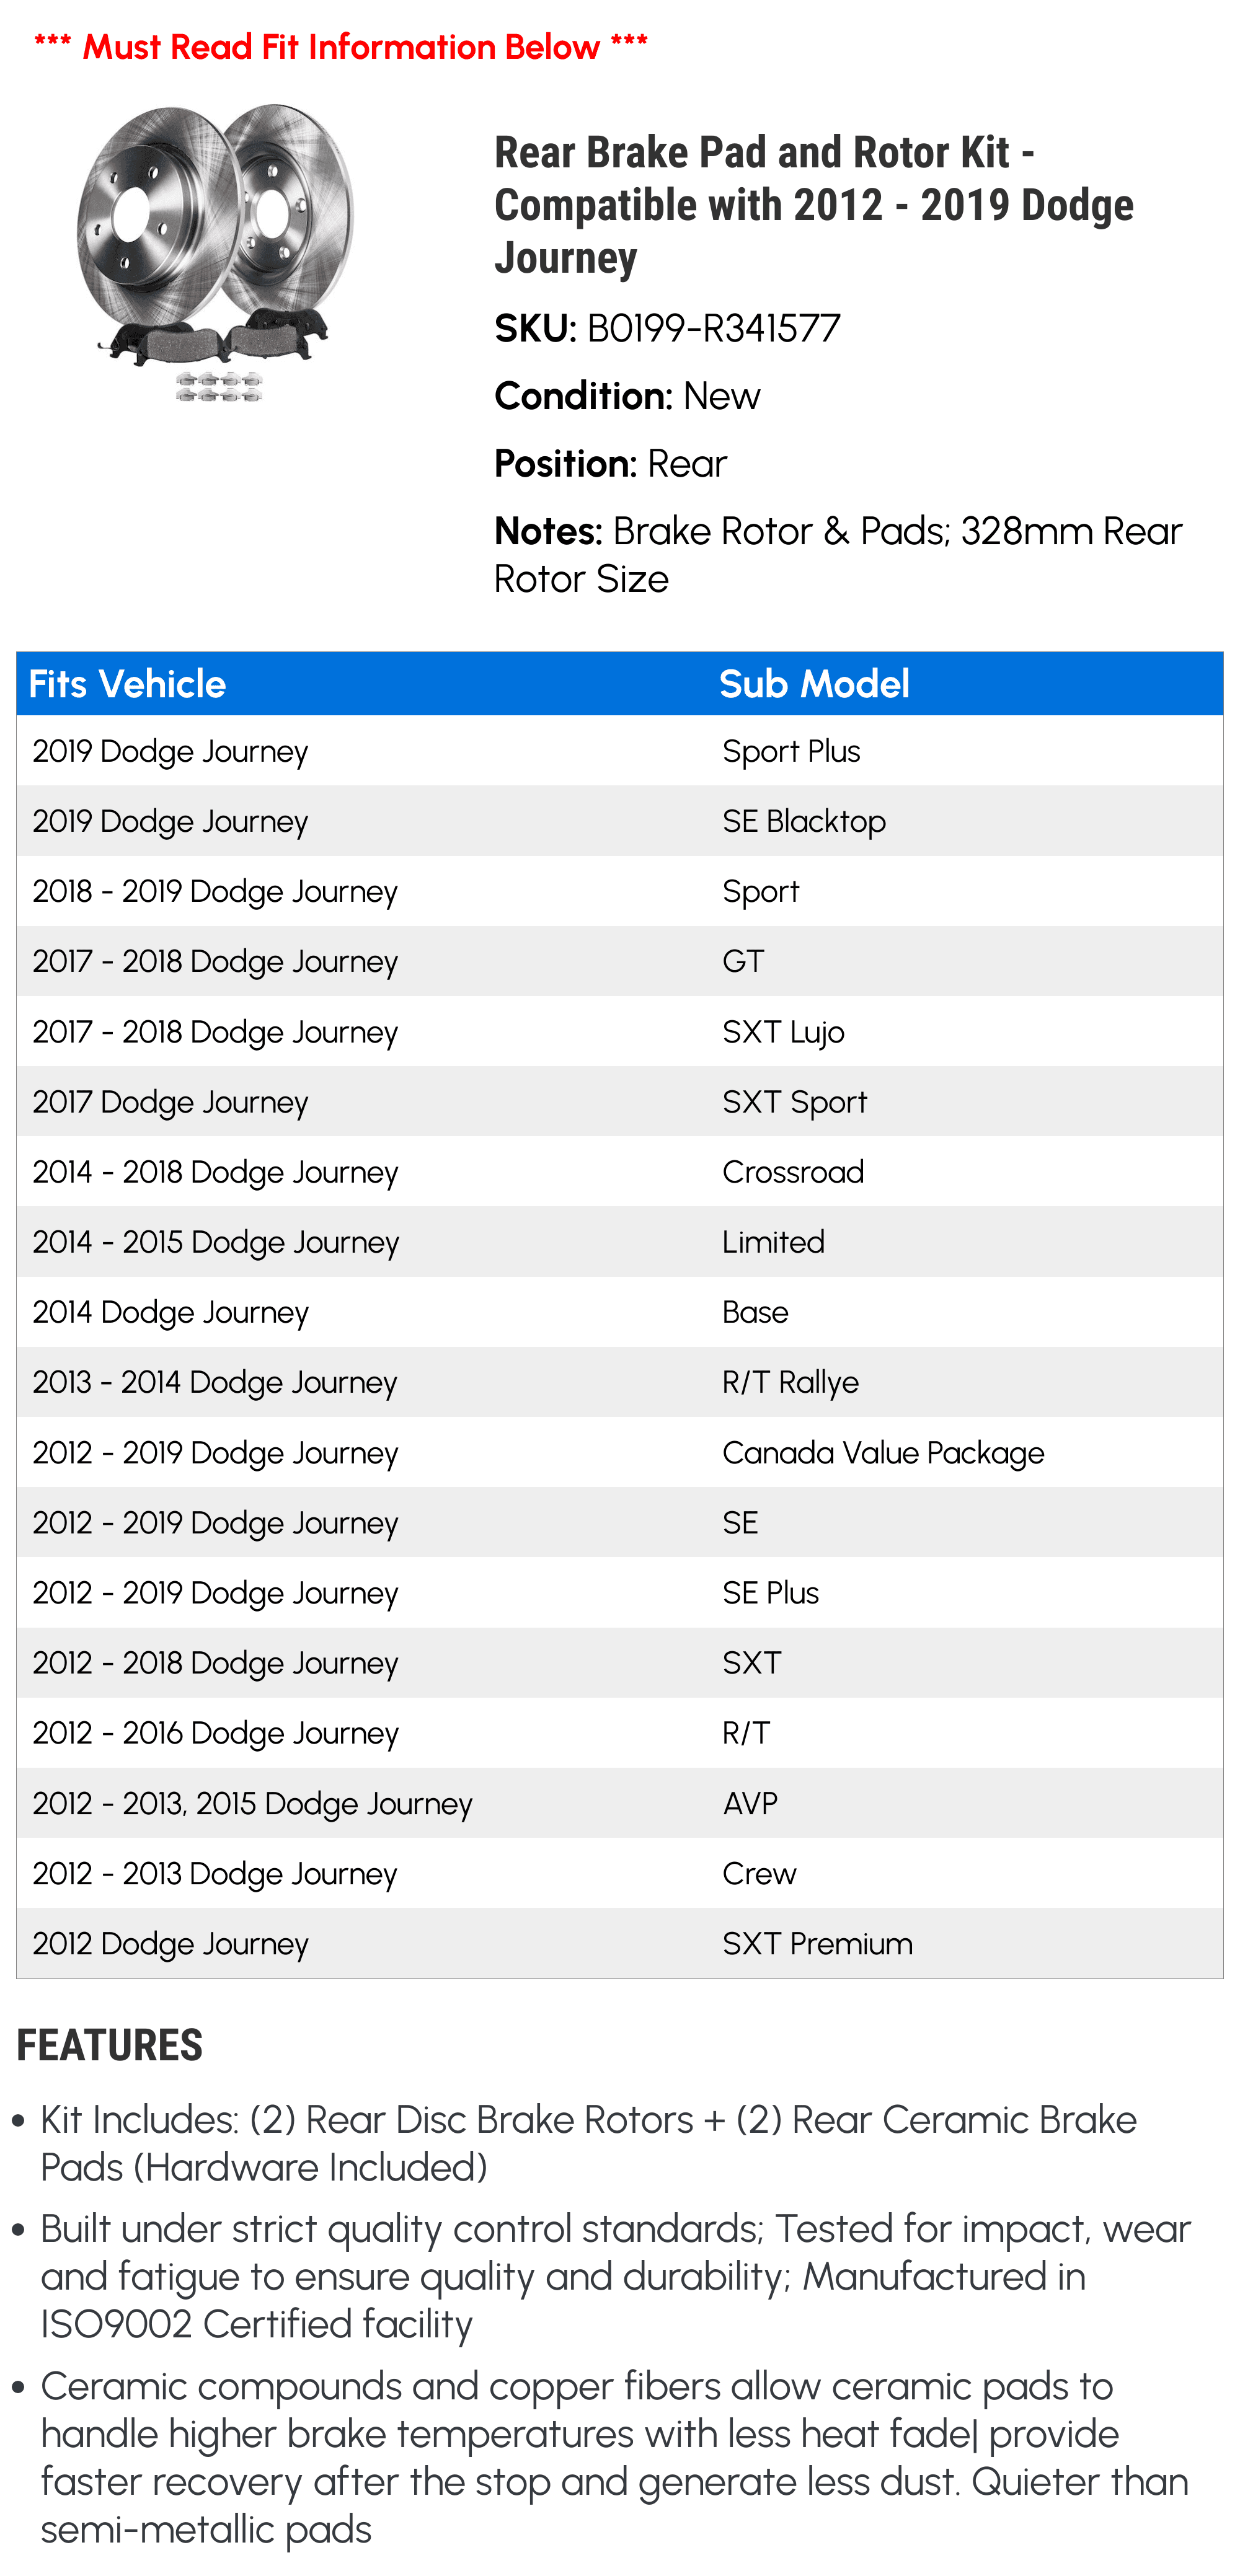1240x2576 pixels.
Task: Click the Must Read Fit Information notice
Action: [x=341, y=46]
